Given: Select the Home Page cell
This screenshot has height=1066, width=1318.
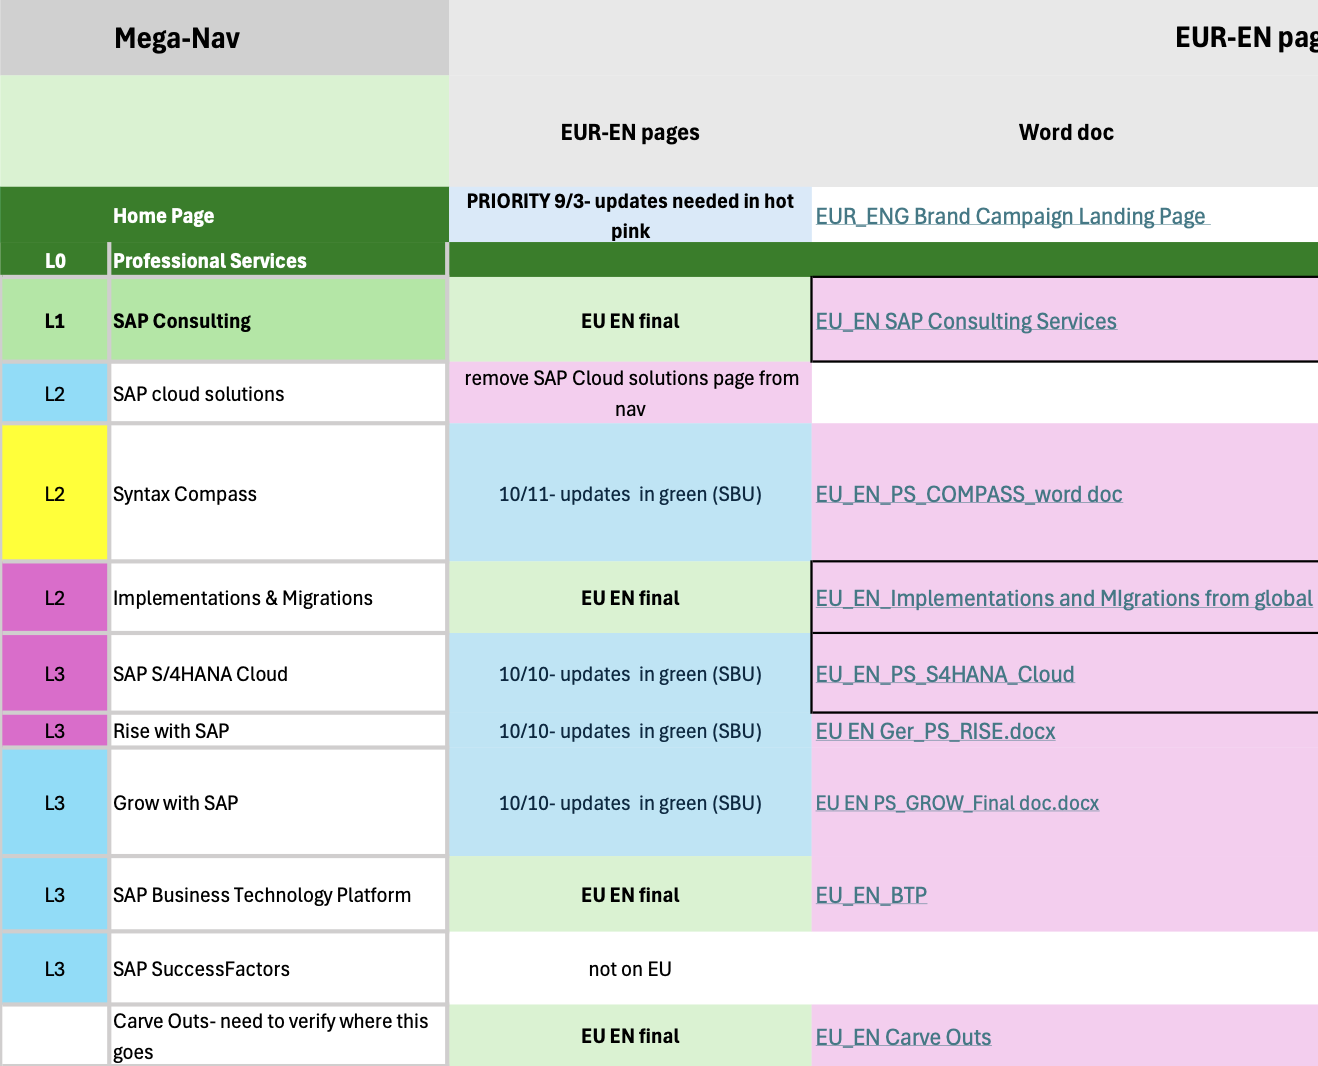Looking at the screenshot, I should (x=278, y=215).
